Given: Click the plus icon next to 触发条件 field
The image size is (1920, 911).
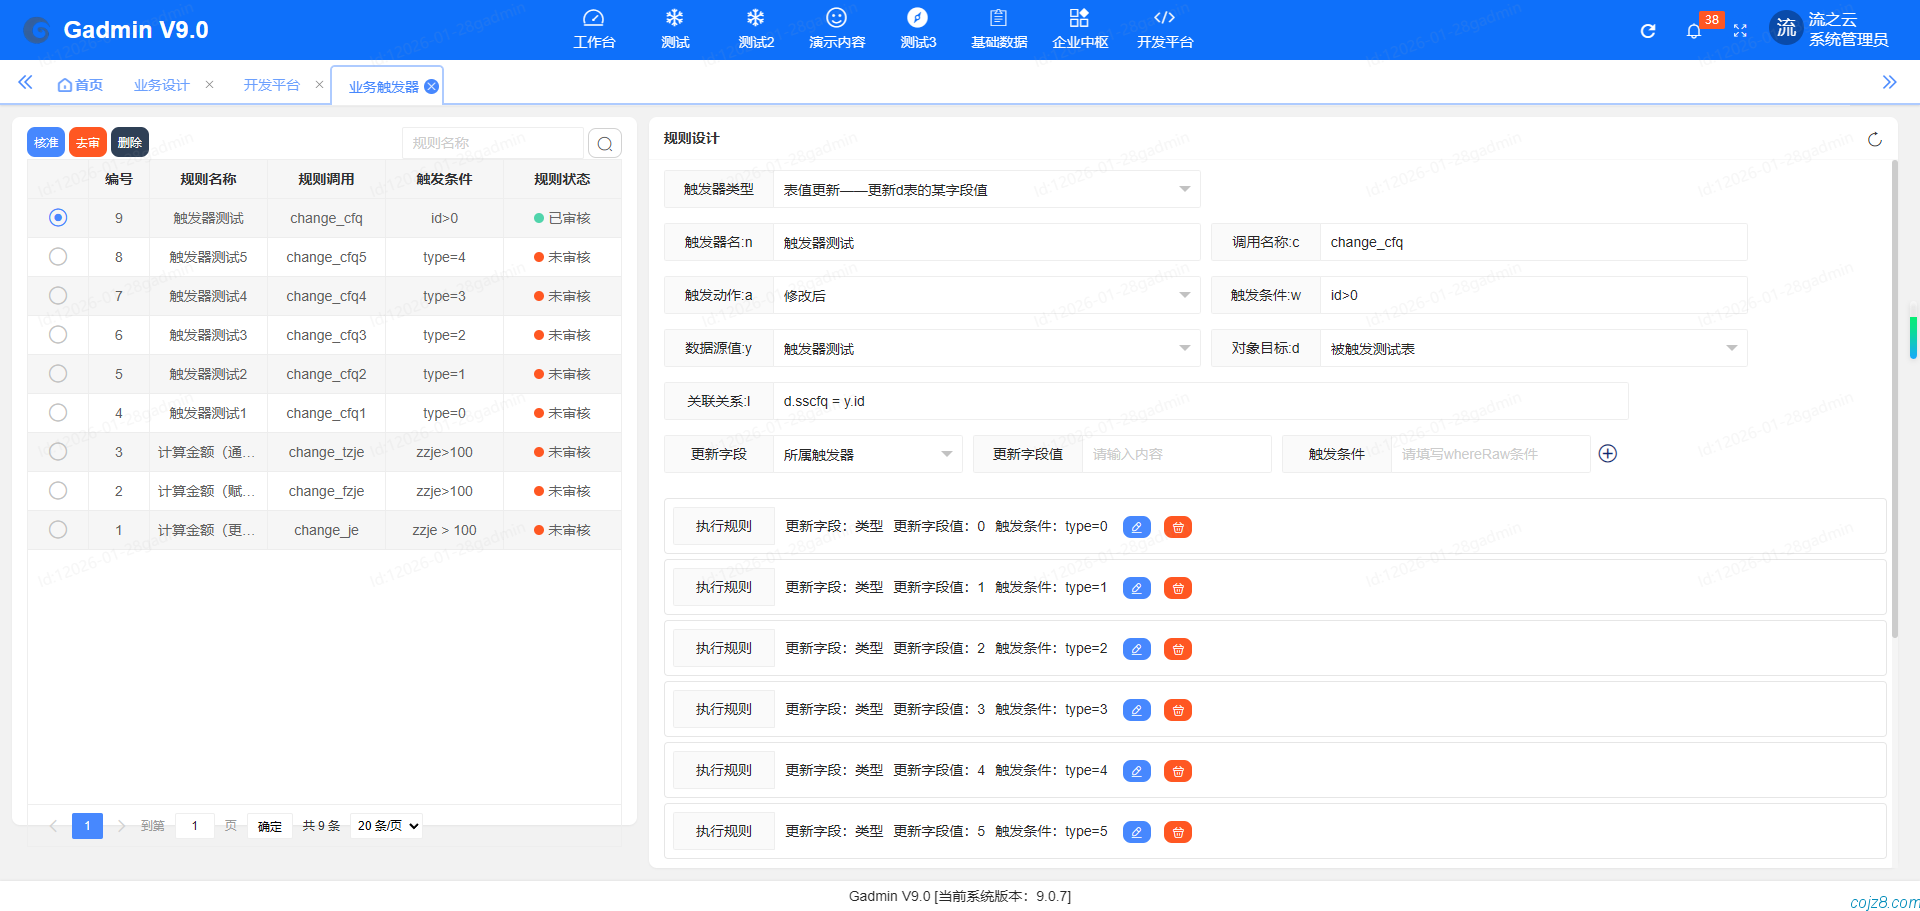Looking at the screenshot, I should click(1608, 453).
